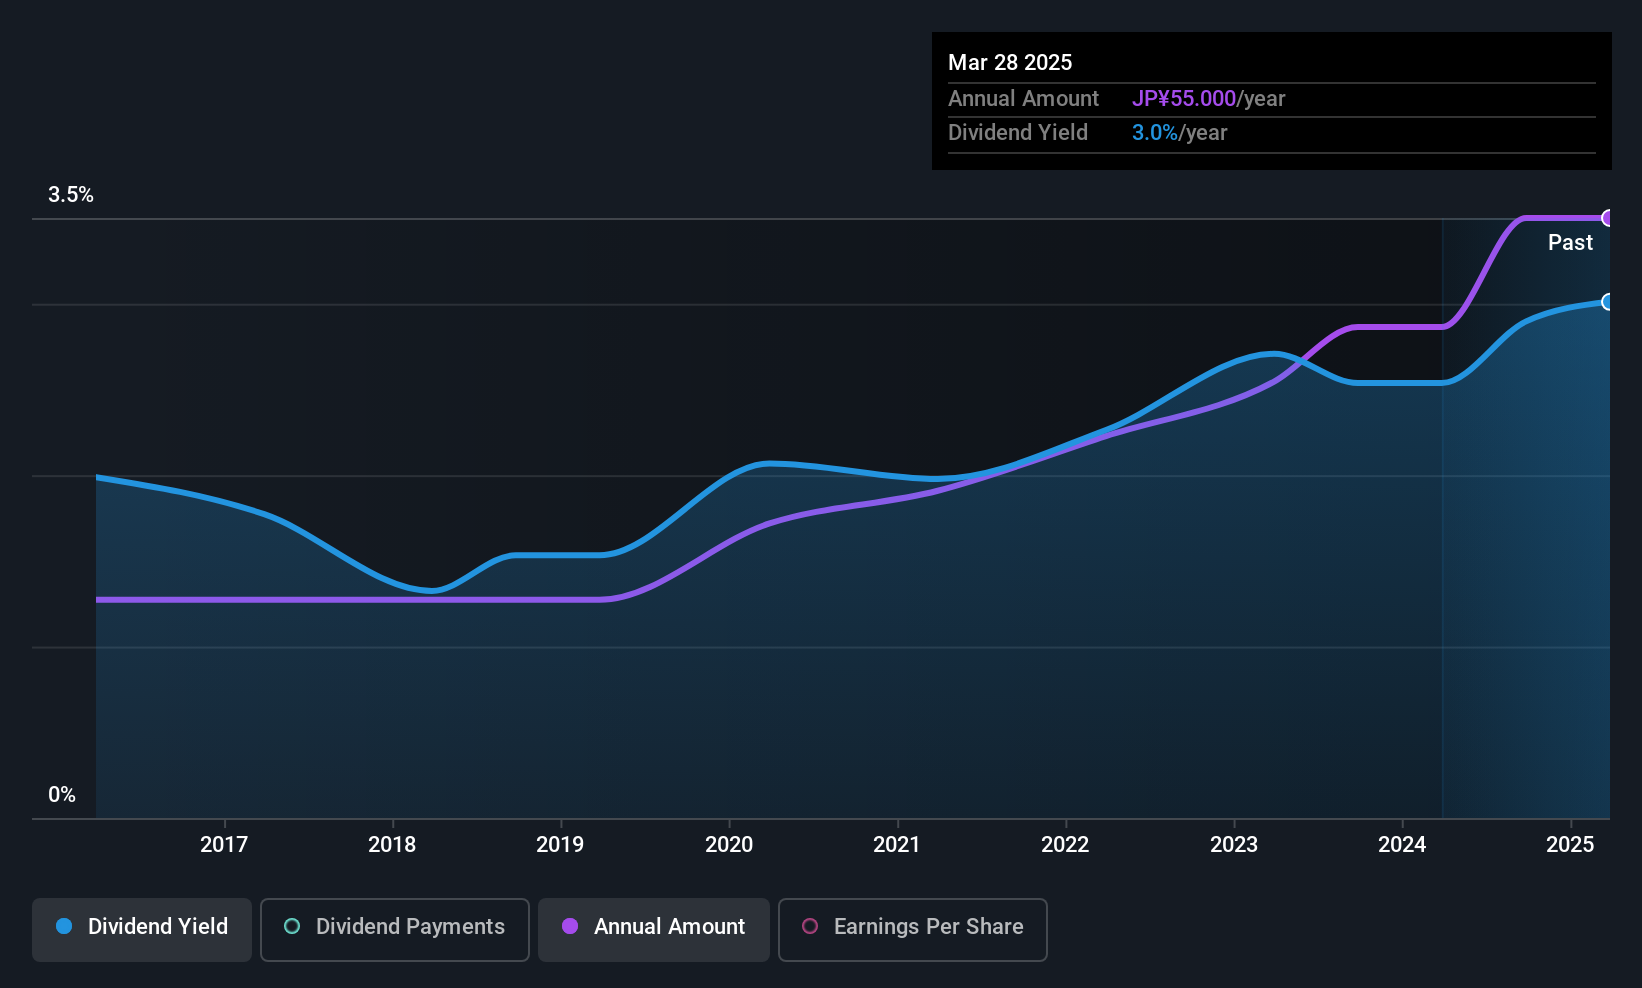The height and width of the screenshot is (988, 1642).
Task: Click the 2025 year label
Action: click(x=1570, y=845)
